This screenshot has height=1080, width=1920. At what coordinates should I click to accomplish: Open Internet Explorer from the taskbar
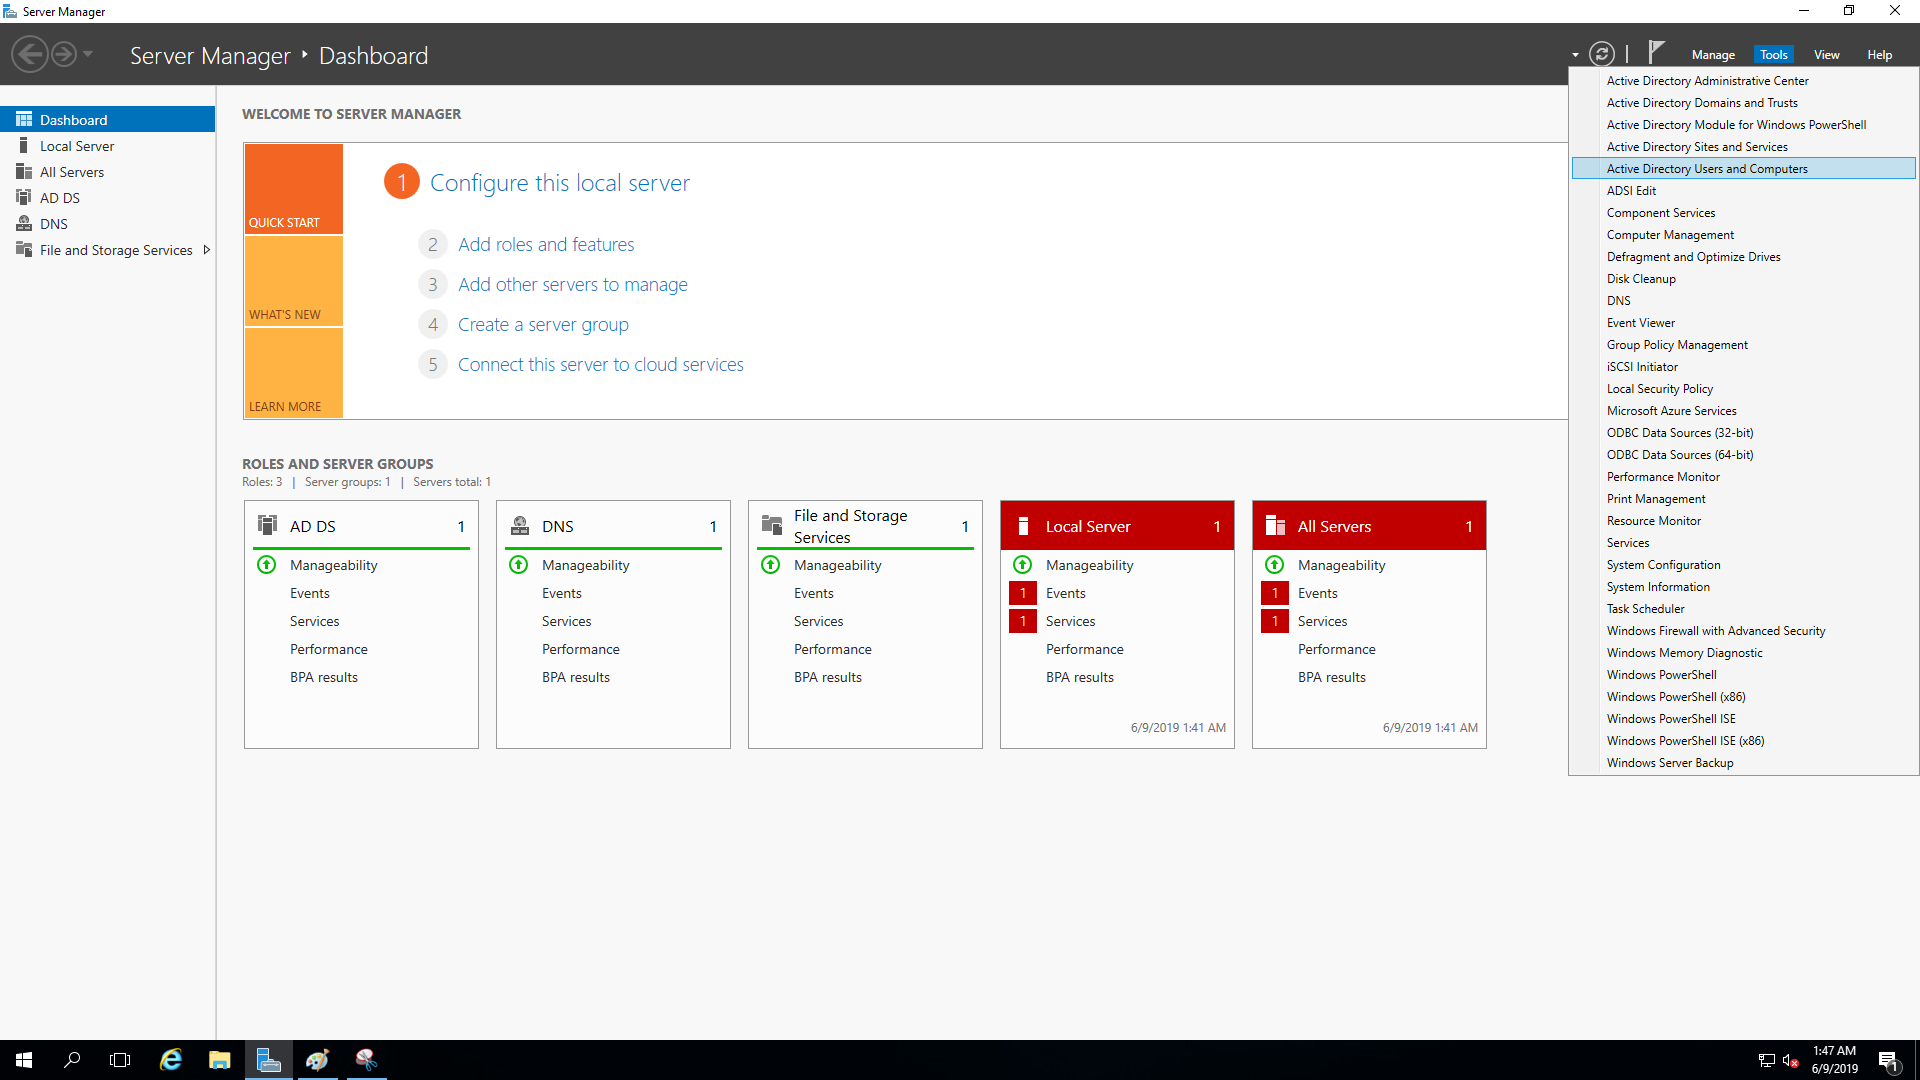point(171,1060)
